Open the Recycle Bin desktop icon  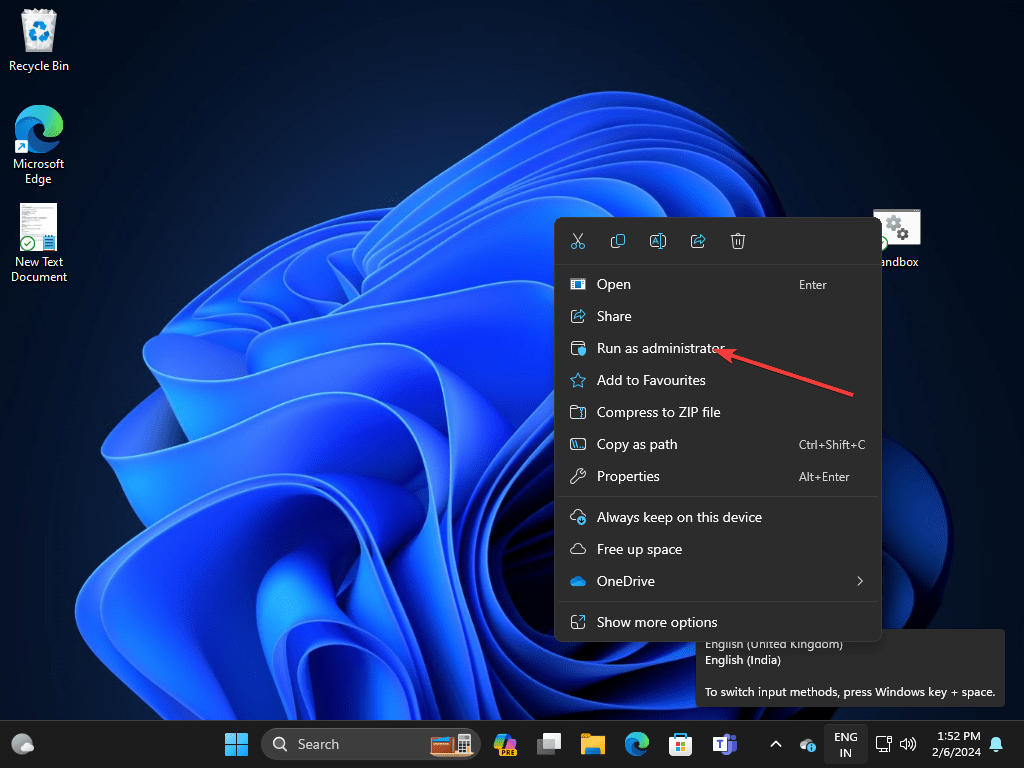[x=39, y=40]
